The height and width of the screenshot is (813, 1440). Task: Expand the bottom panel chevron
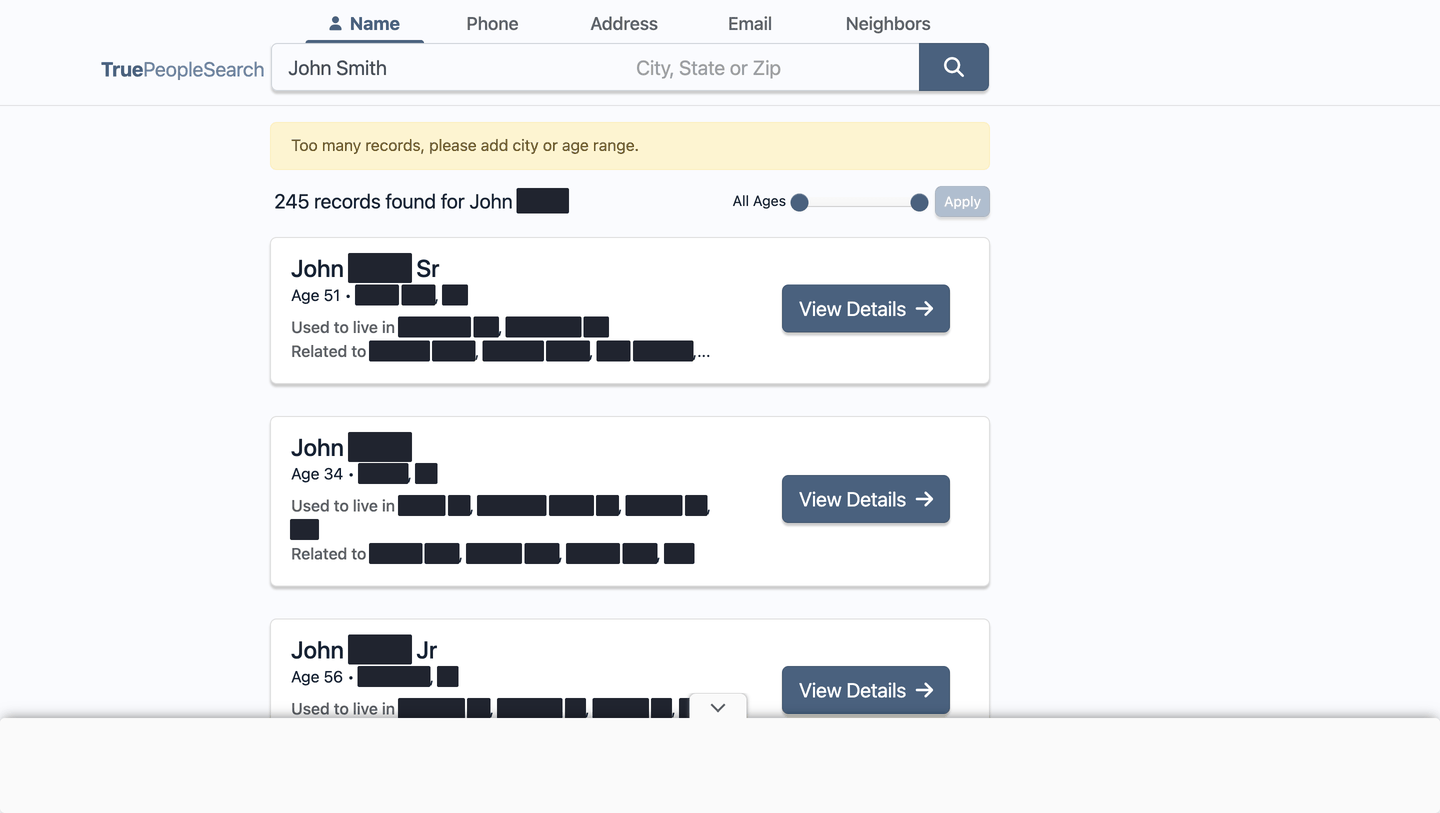click(x=718, y=707)
